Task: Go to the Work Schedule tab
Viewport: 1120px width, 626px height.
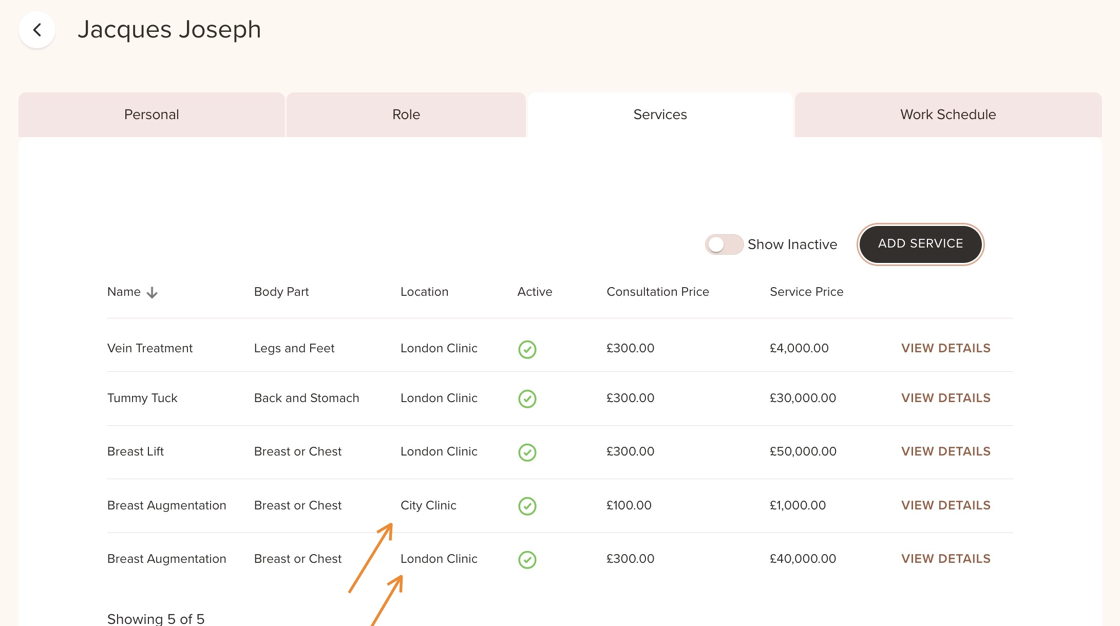Action: (948, 115)
